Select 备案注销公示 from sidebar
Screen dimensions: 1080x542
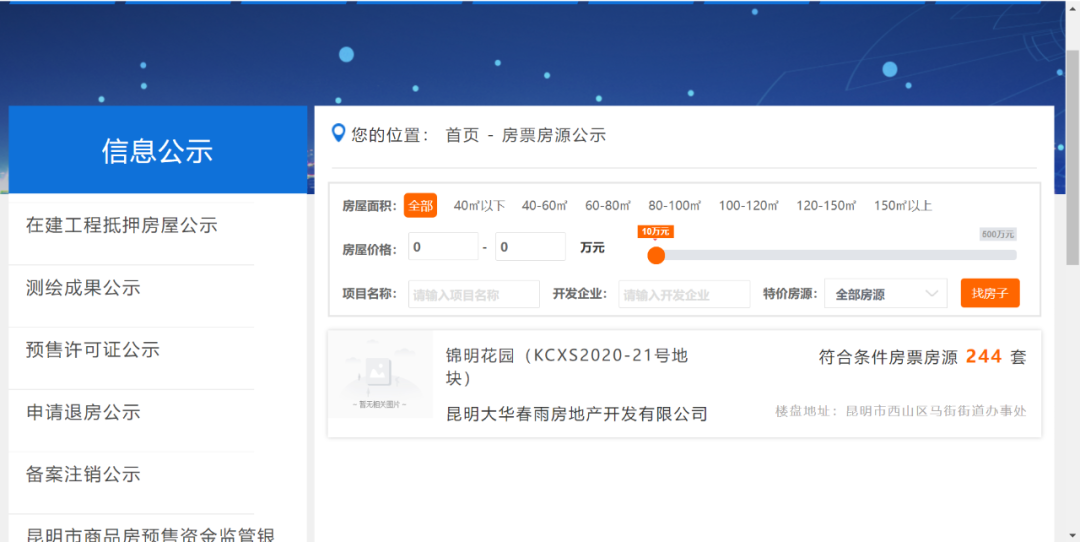tap(83, 474)
